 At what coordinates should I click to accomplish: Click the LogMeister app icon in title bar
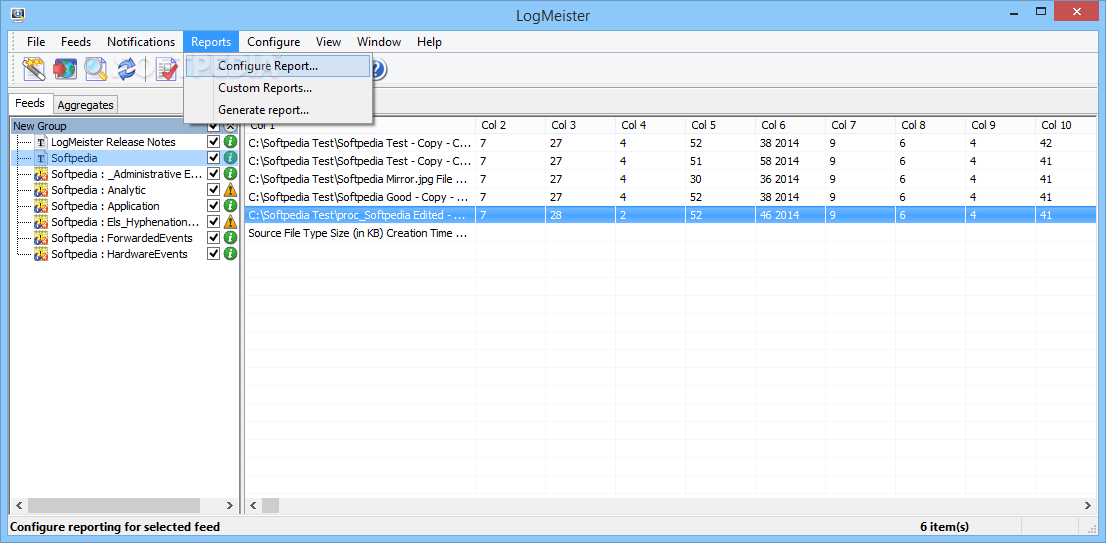[x=19, y=13]
